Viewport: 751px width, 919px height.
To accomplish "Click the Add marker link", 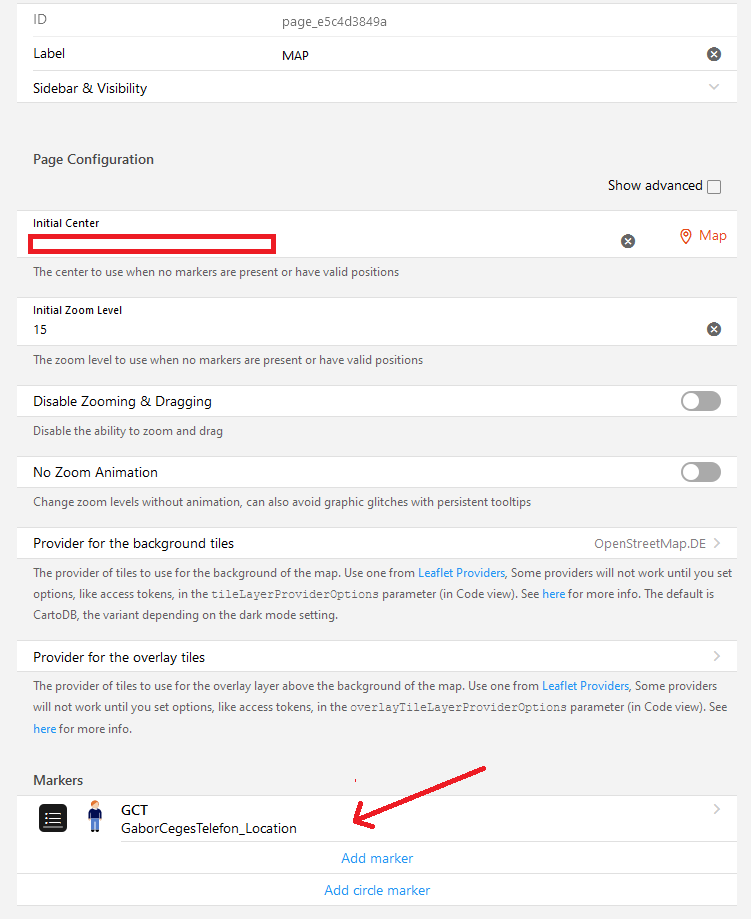I will pos(377,858).
